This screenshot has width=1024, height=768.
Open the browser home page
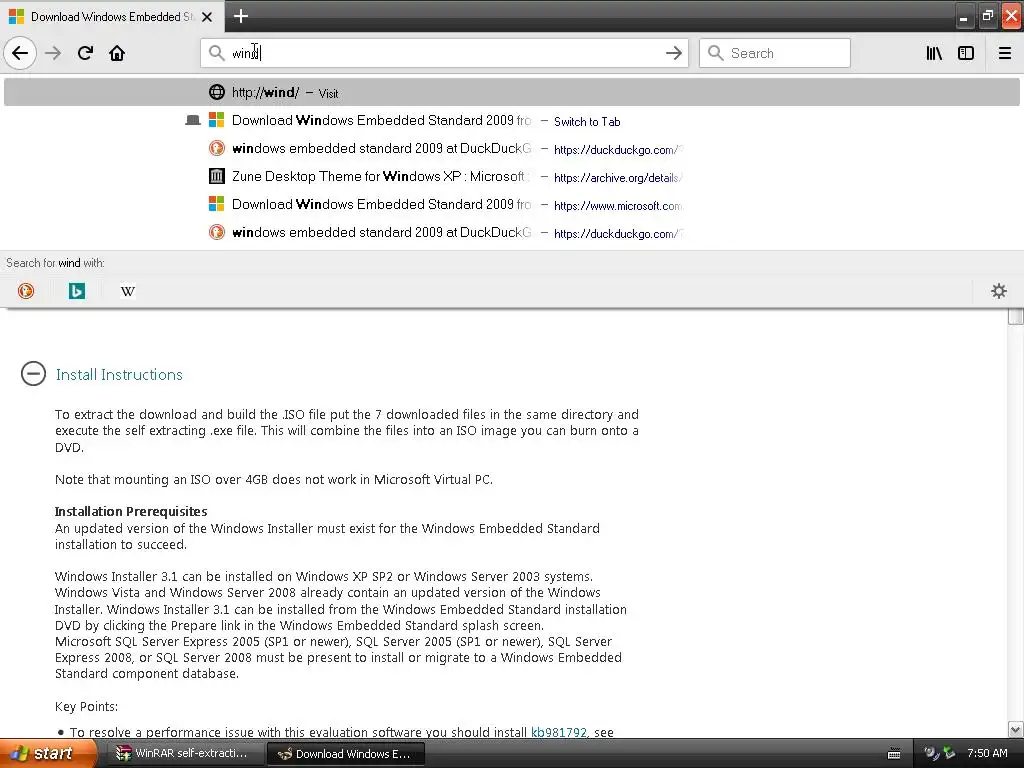(117, 53)
